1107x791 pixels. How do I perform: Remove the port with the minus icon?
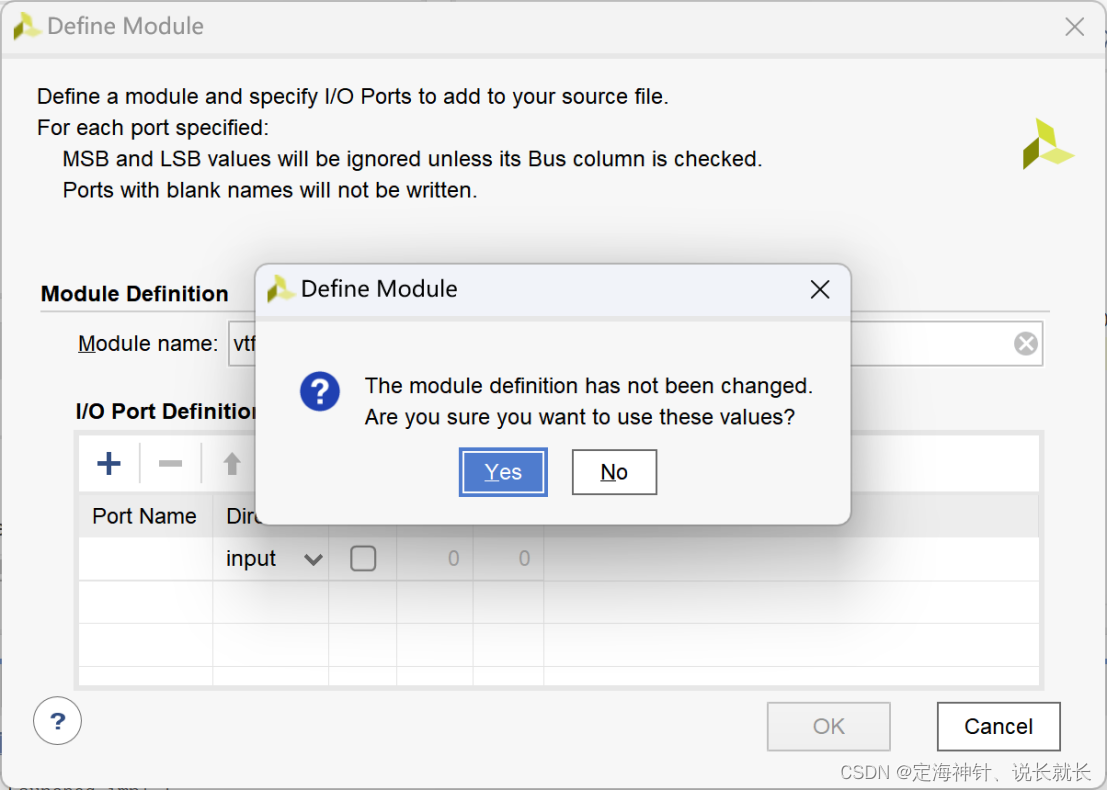coord(170,464)
